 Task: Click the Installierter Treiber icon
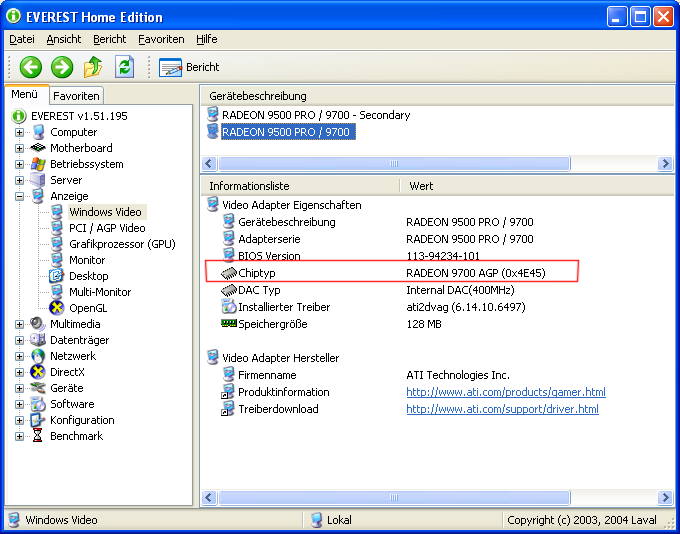[x=229, y=307]
